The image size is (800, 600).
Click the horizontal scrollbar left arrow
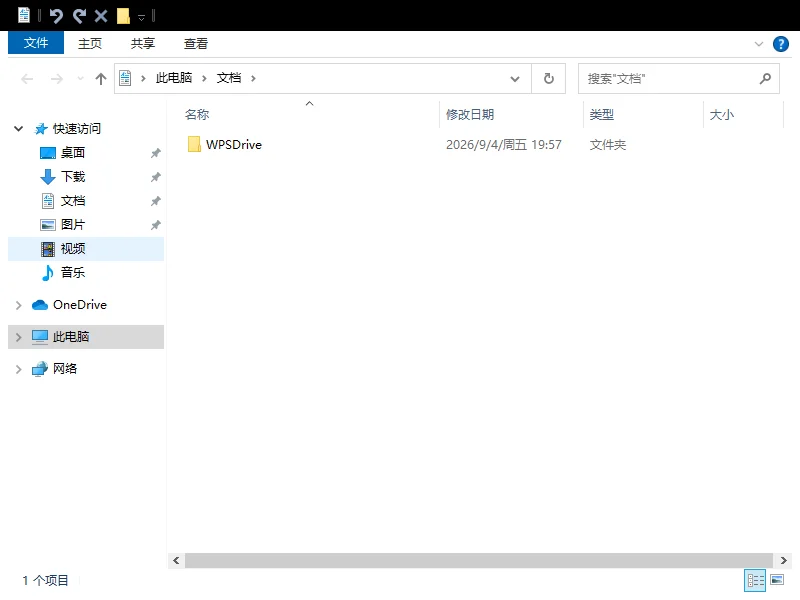coord(176,560)
